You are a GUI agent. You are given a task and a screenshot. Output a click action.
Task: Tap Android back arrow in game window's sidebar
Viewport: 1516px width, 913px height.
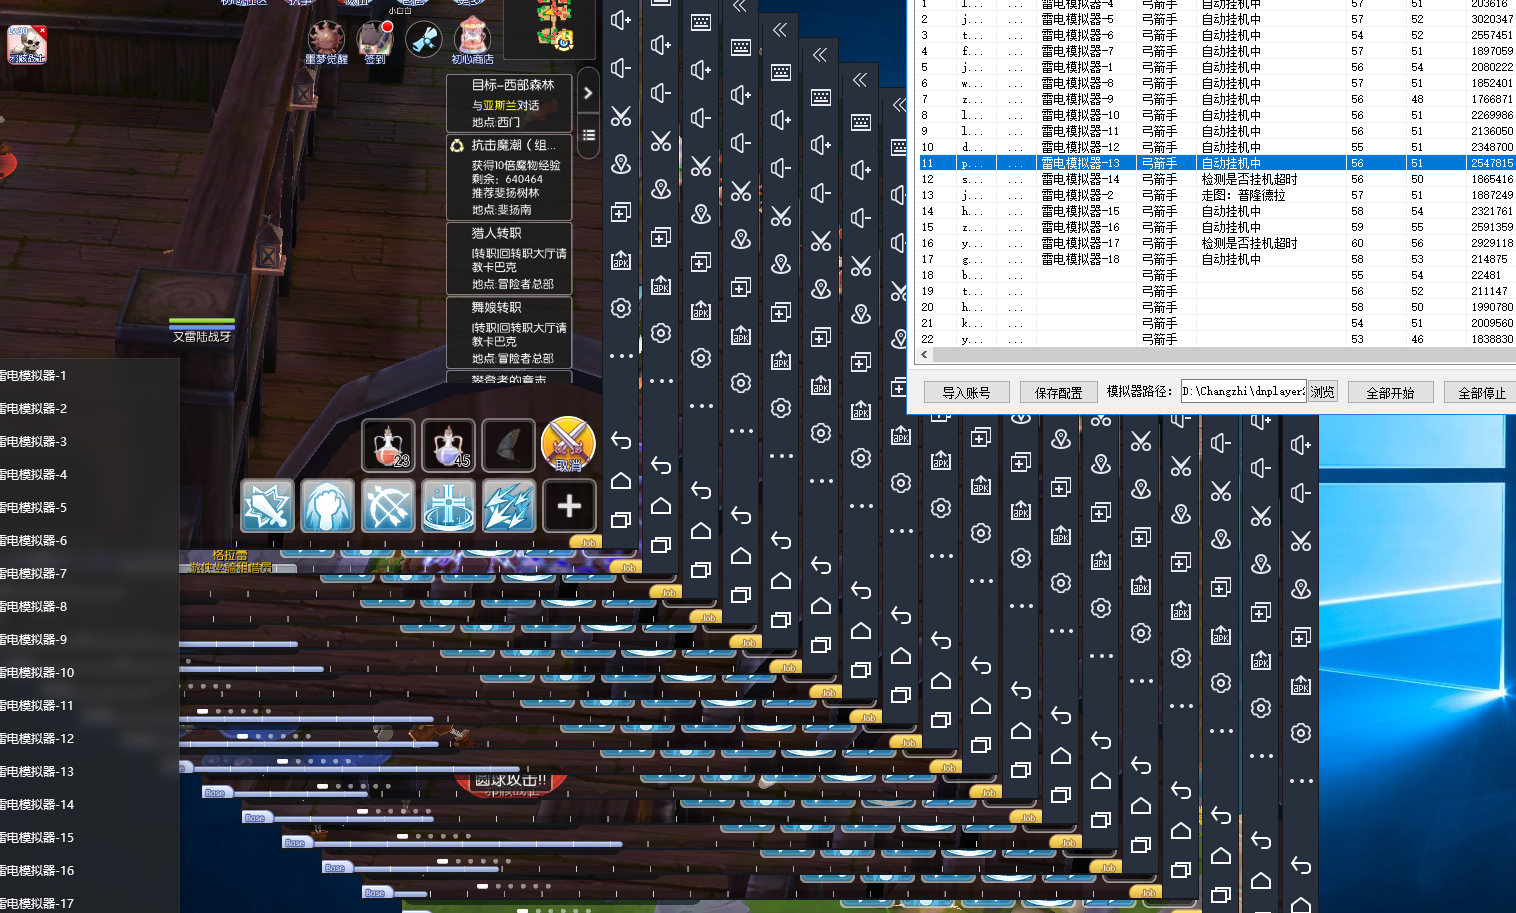(x=621, y=440)
